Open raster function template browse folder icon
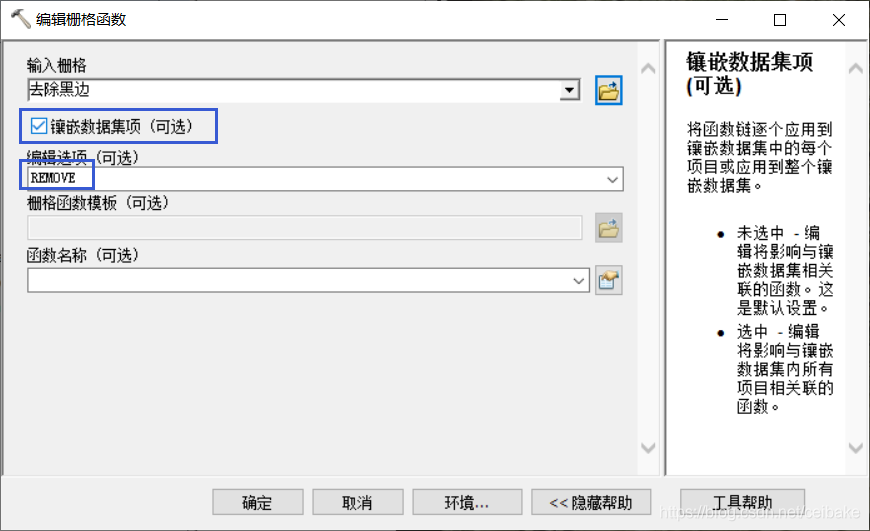 point(608,228)
